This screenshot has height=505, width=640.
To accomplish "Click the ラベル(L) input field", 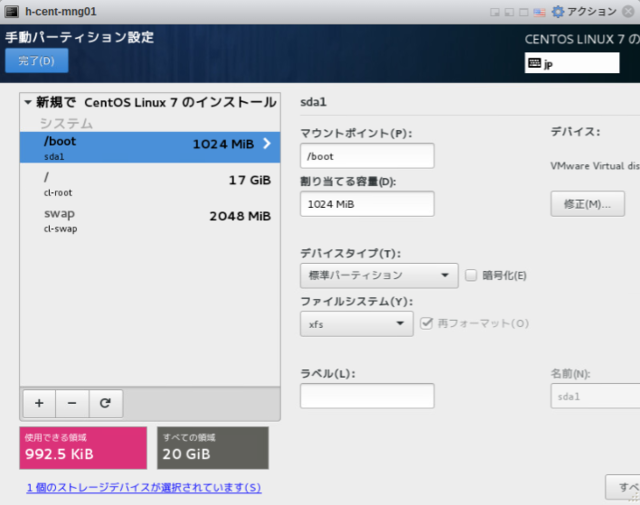I will click(x=367, y=396).
